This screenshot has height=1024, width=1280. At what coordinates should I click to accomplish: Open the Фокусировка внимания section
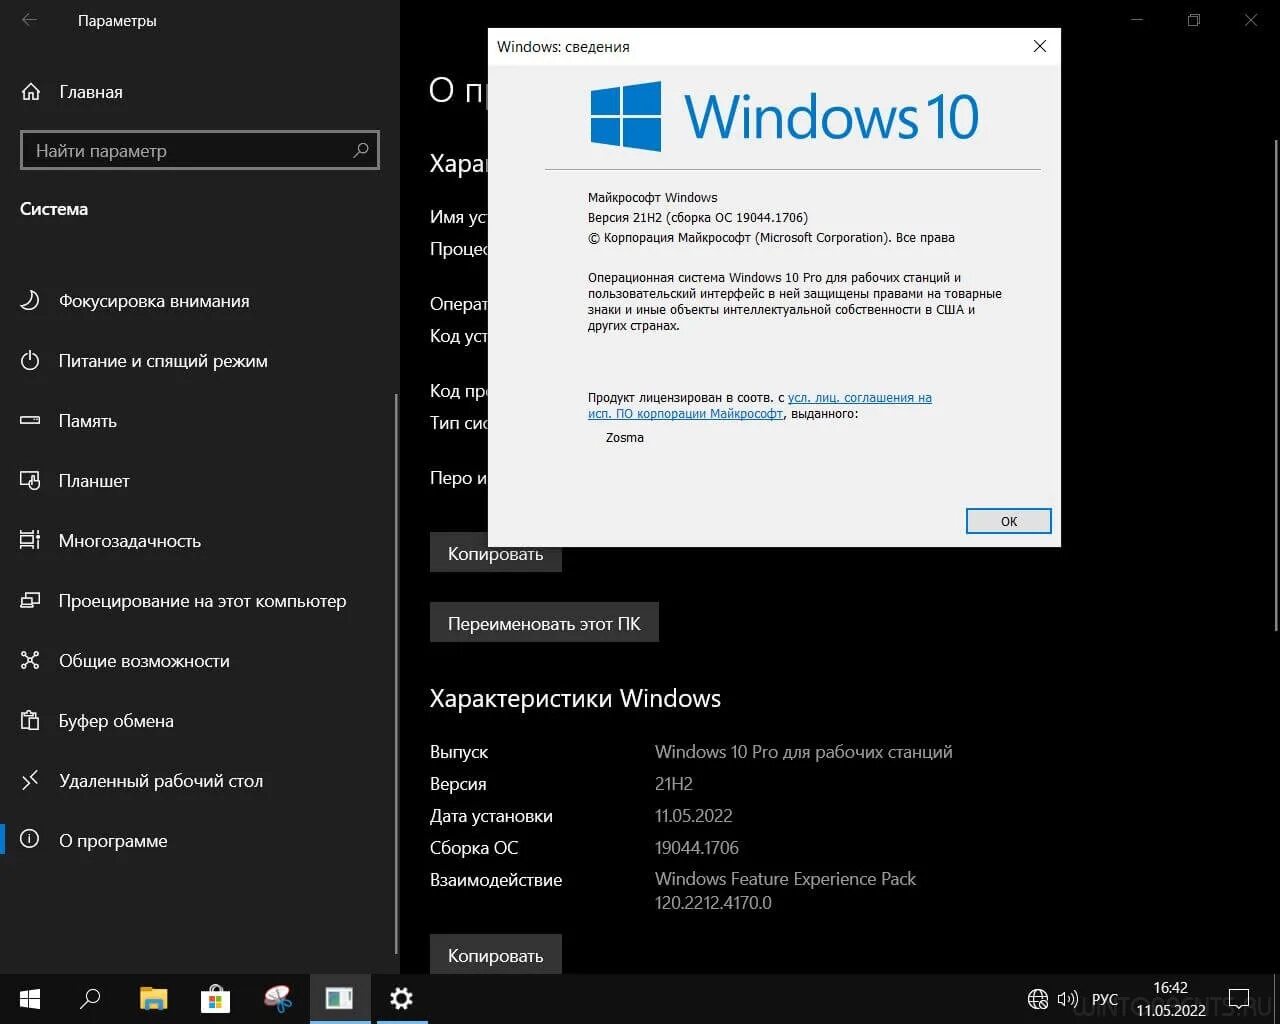(x=29, y=300)
